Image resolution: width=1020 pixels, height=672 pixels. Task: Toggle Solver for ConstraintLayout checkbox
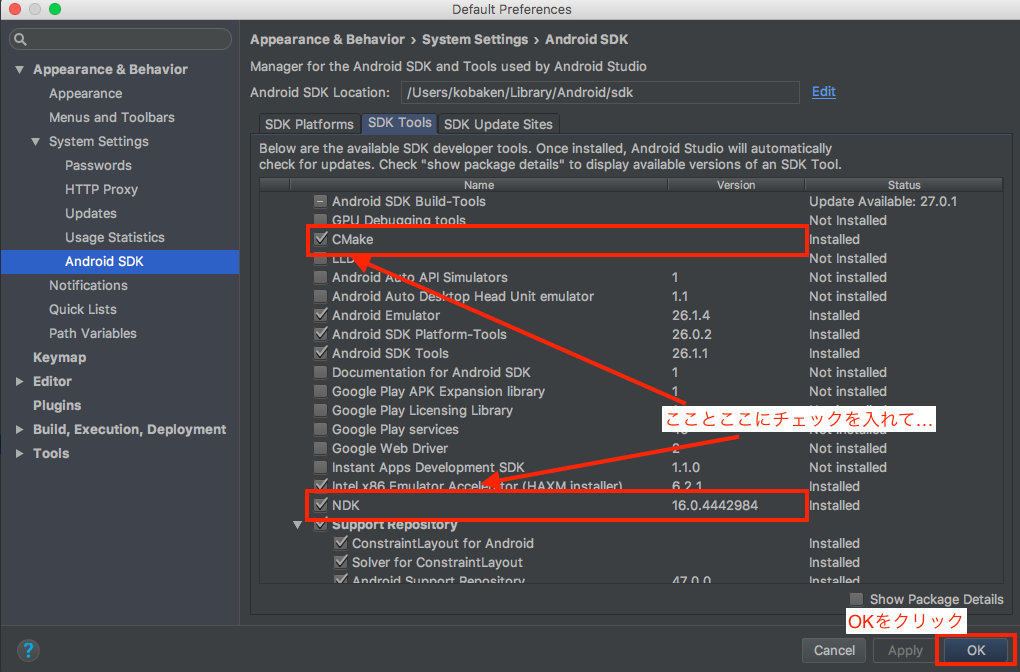click(x=341, y=562)
